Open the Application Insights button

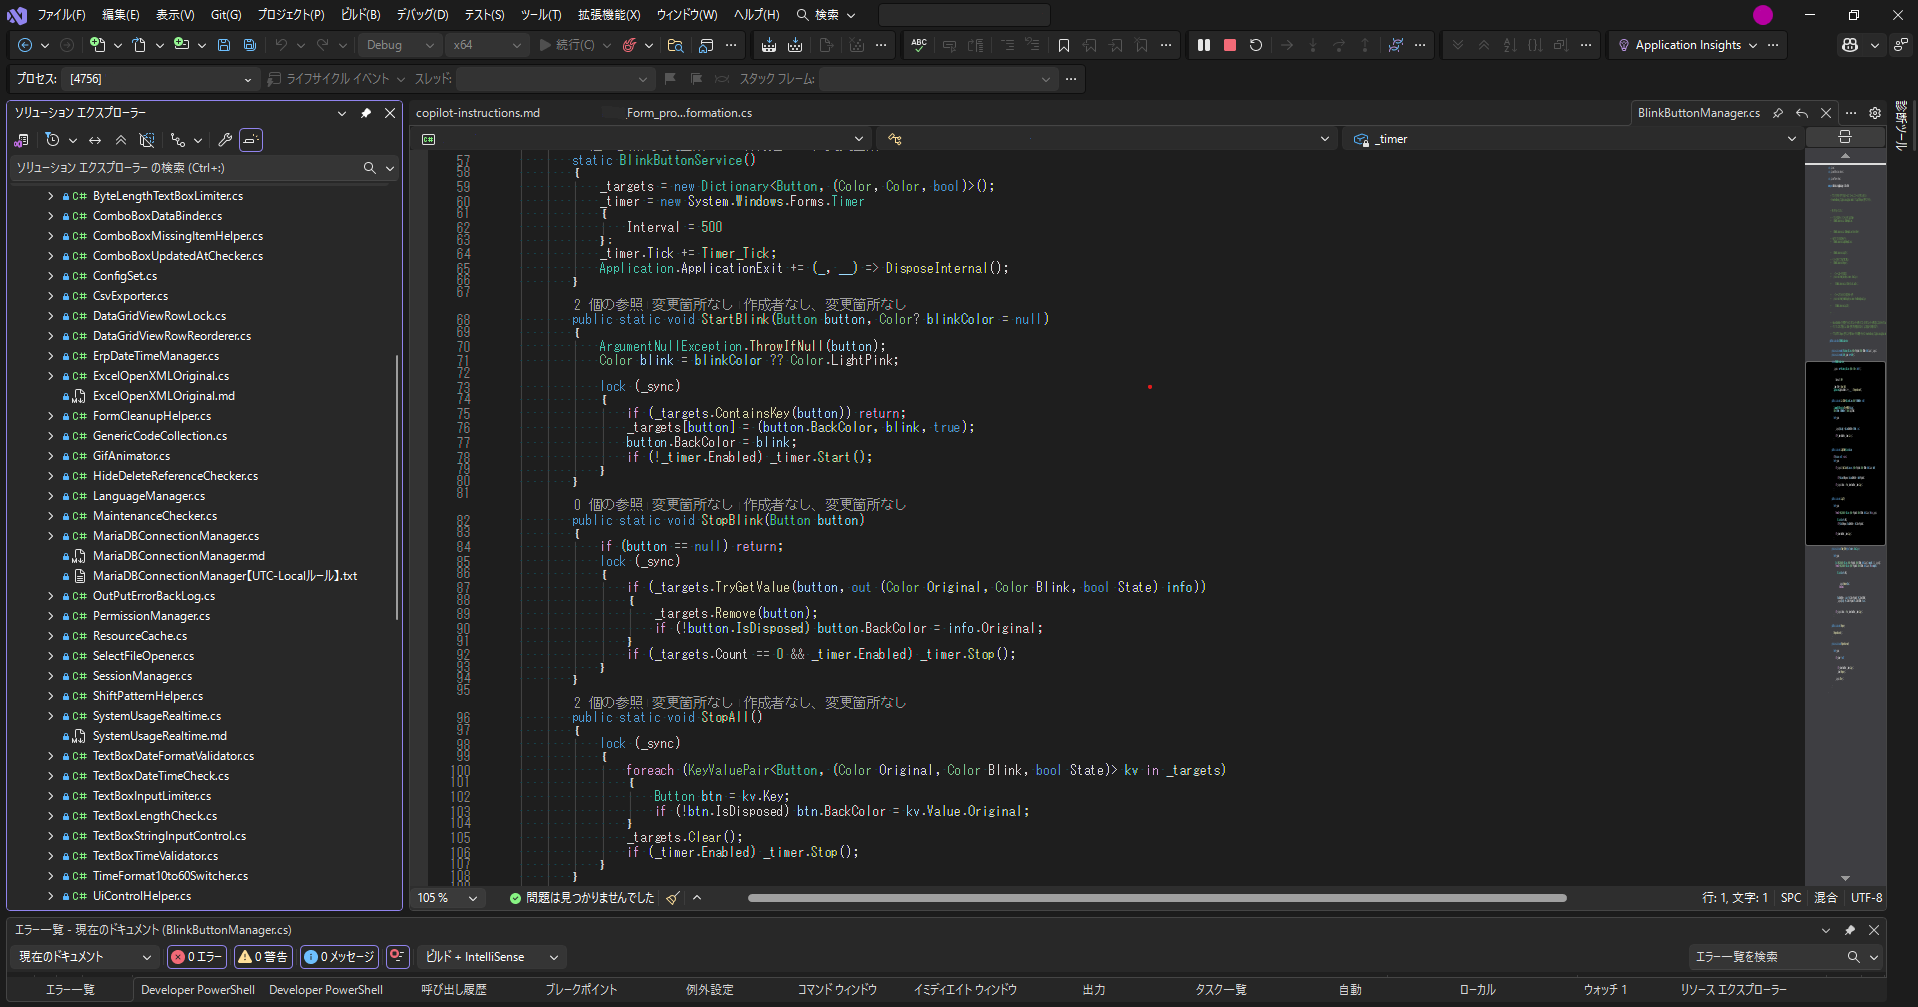tap(1686, 45)
